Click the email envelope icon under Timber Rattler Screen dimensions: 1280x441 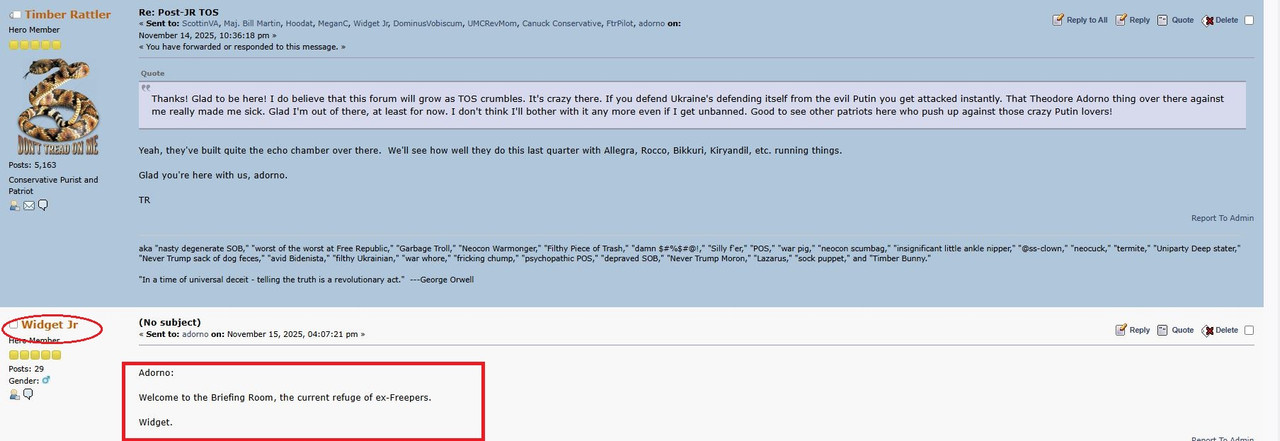29,206
